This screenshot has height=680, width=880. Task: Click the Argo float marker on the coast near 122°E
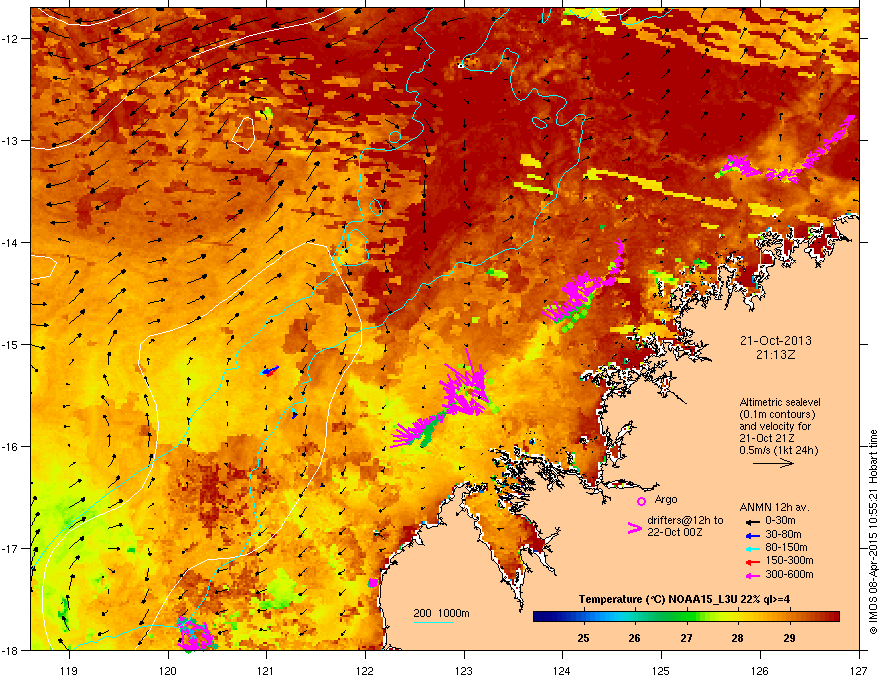point(373,583)
